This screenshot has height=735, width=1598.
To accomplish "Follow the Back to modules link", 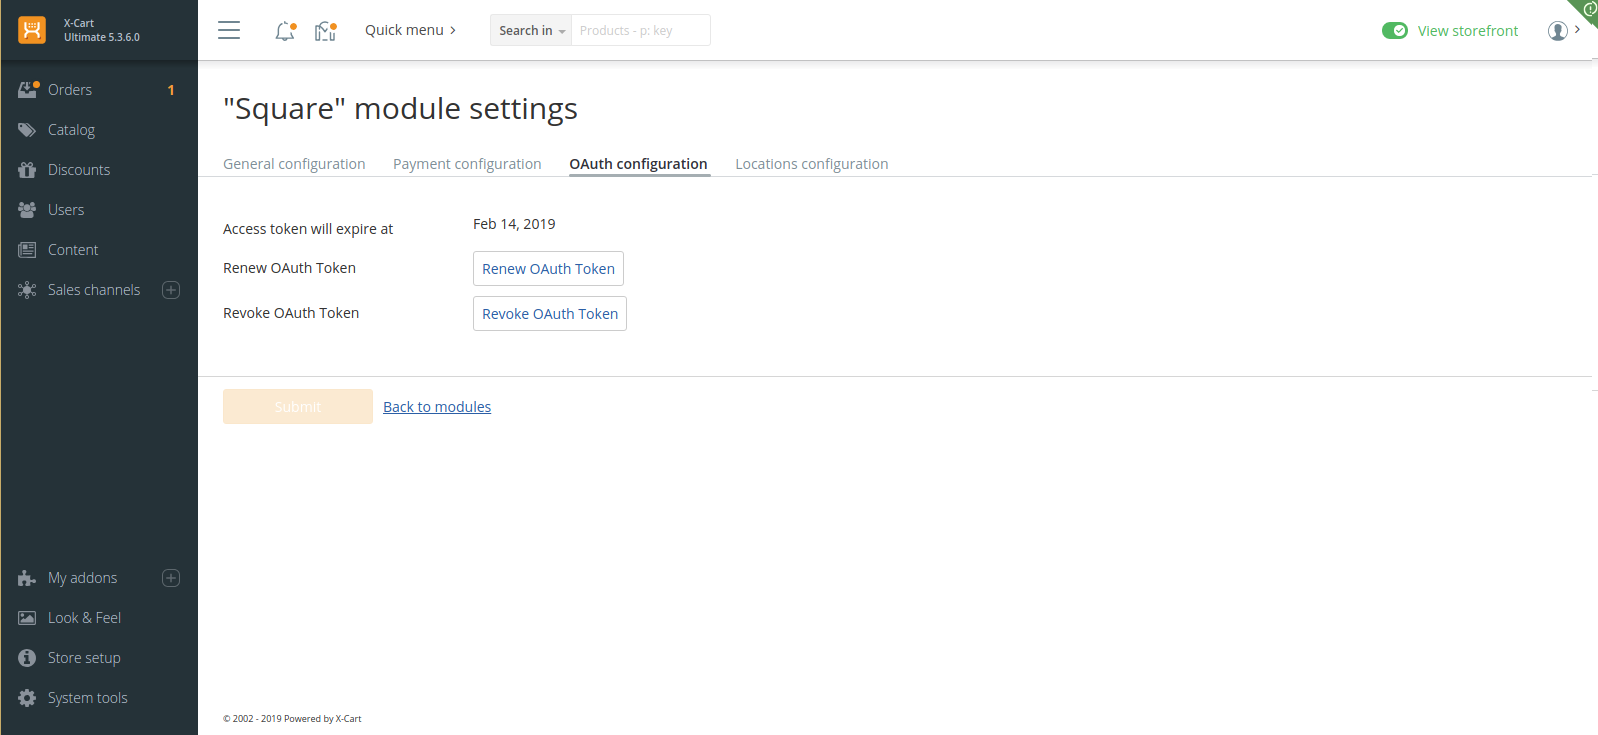I will pos(437,407).
